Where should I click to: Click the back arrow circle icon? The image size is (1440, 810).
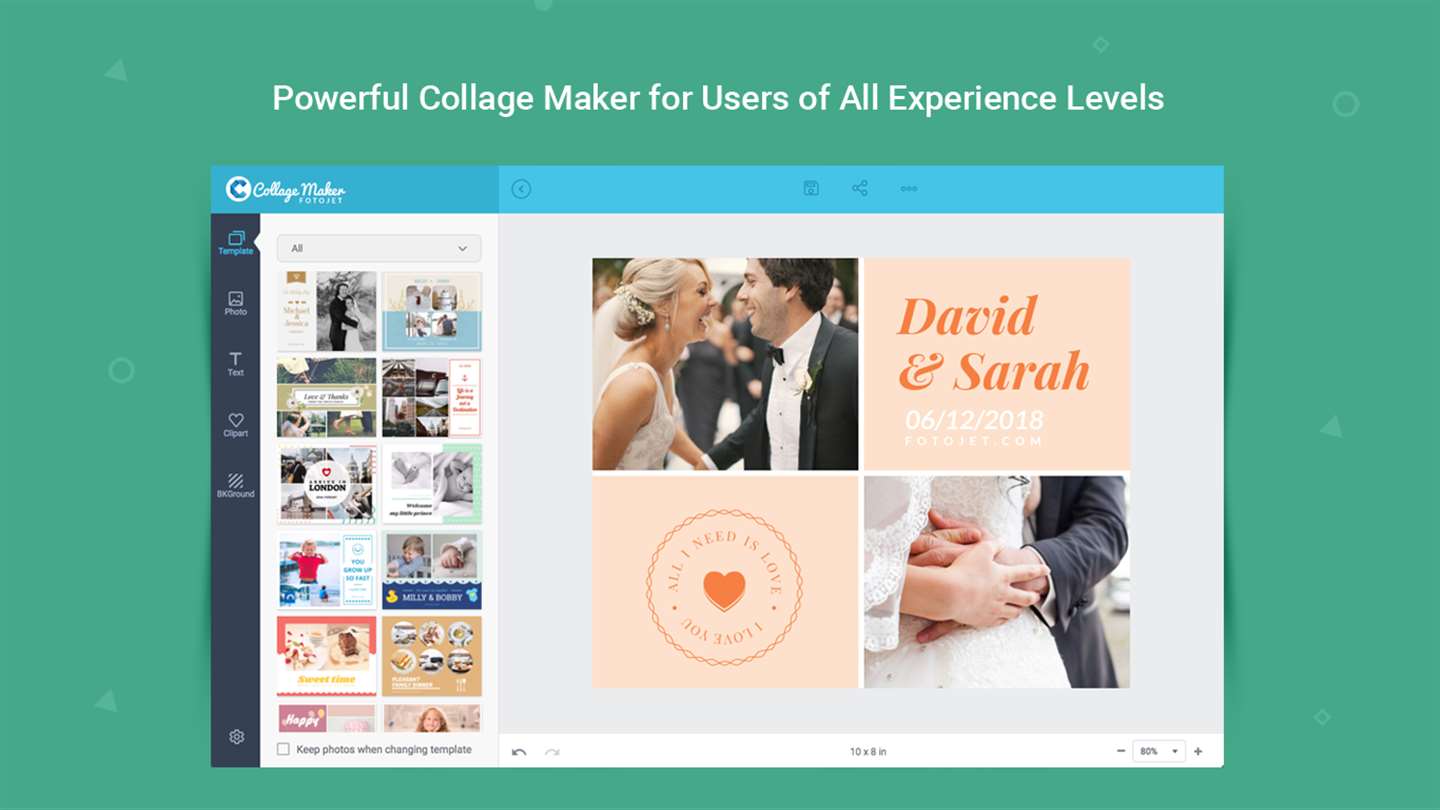coord(521,189)
